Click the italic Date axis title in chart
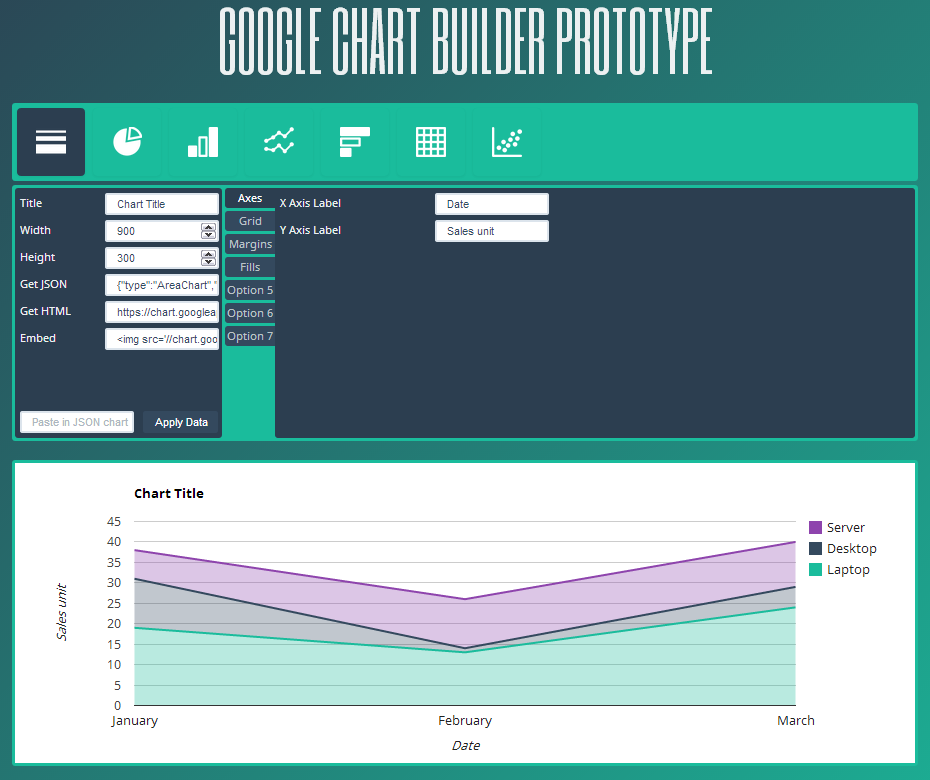930x780 pixels. point(466,746)
